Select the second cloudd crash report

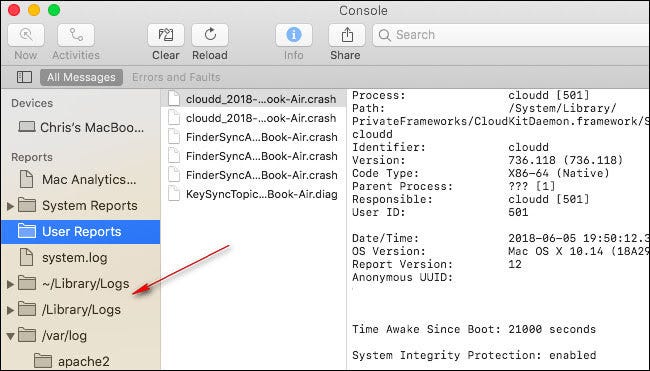point(253,118)
